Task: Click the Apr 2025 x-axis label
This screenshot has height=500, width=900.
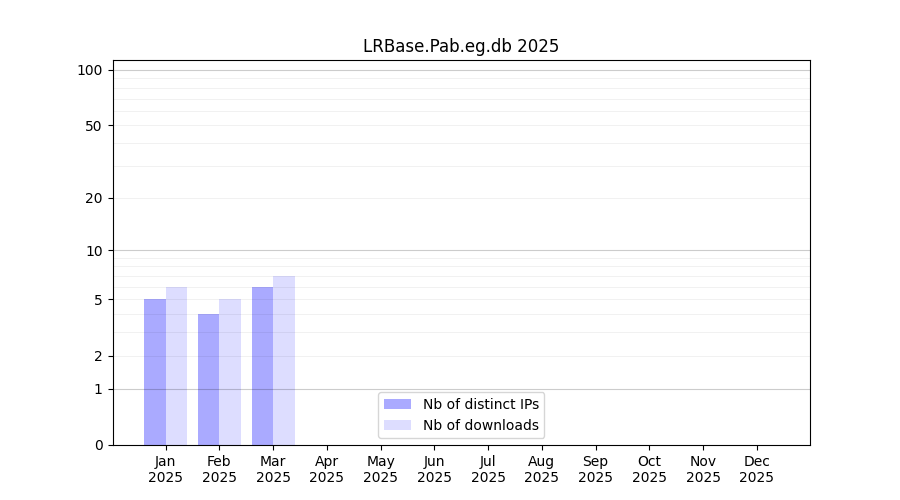Action: [327, 469]
